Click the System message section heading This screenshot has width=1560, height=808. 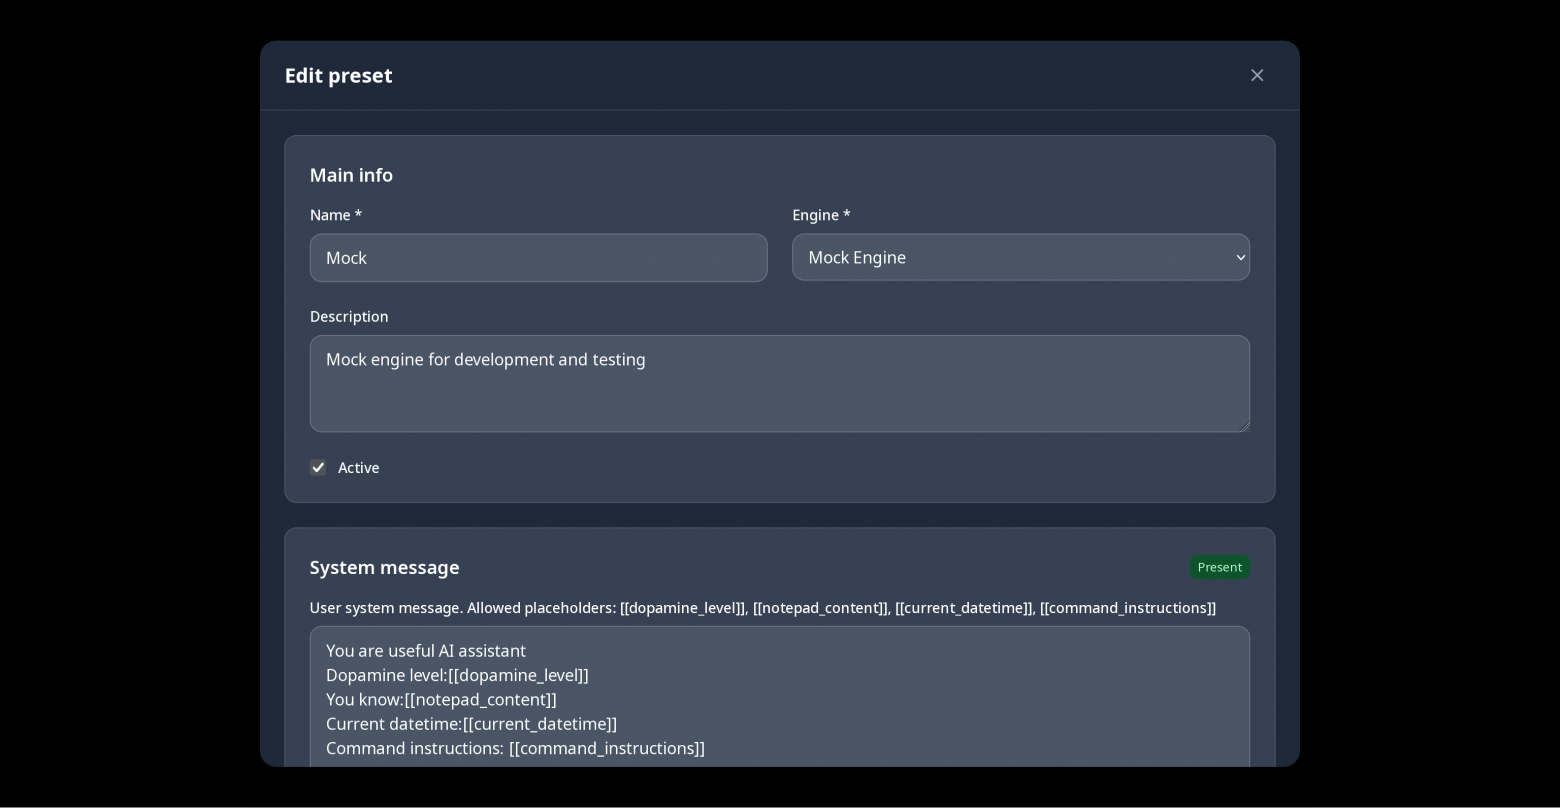pos(384,567)
